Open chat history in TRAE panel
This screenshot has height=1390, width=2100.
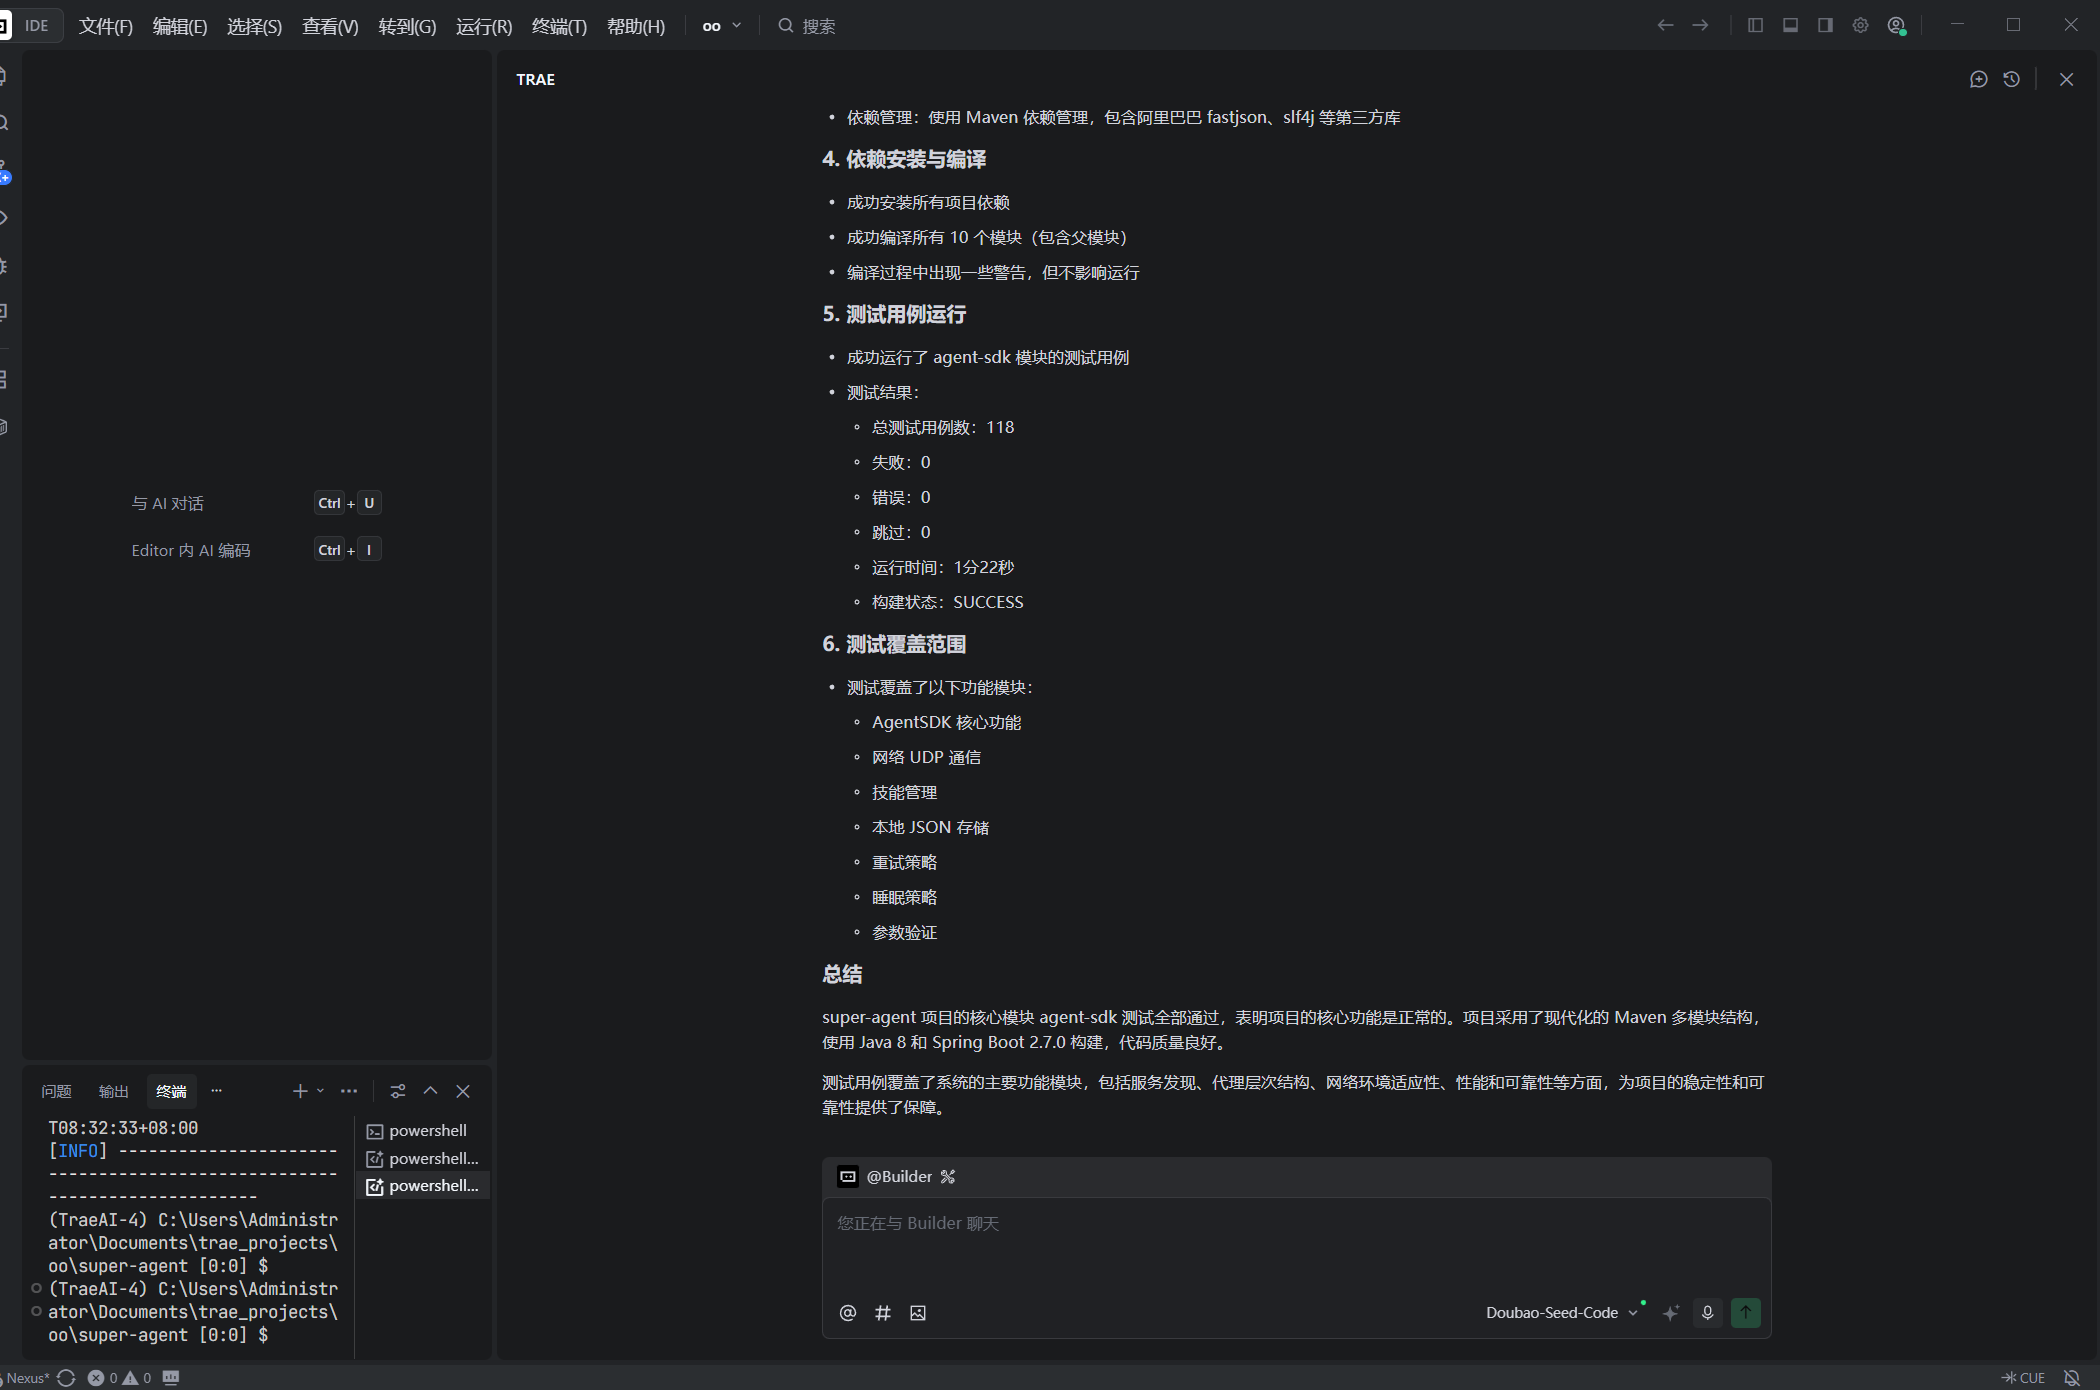(x=2012, y=79)
